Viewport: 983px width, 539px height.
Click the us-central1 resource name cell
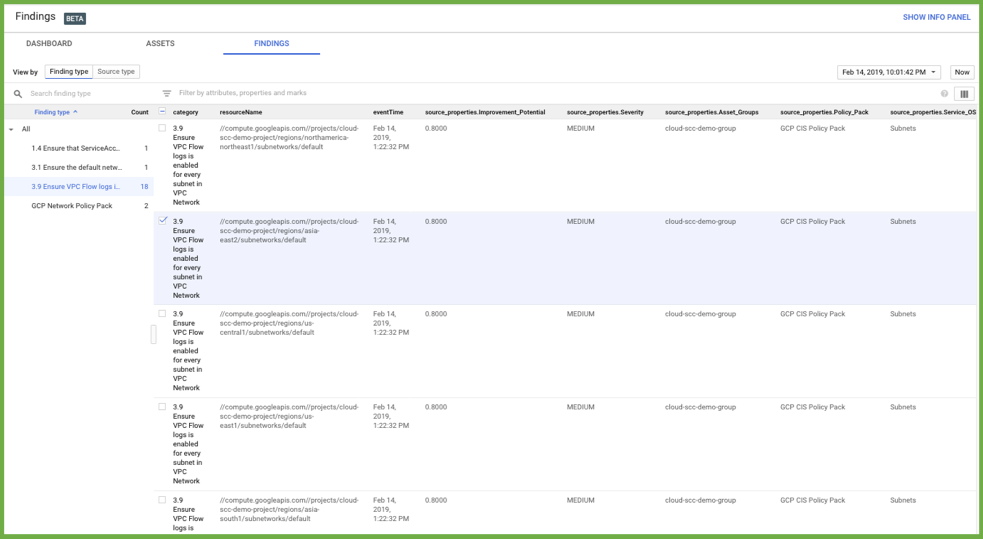point(288,323)
